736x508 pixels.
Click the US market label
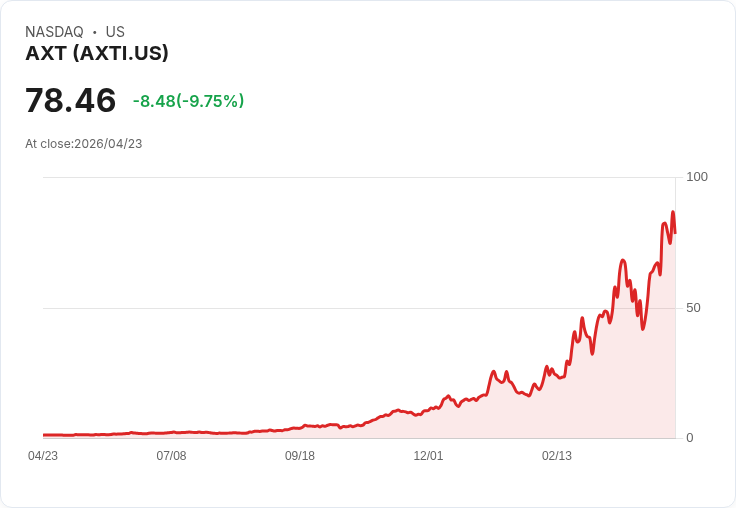coord(115,32)
